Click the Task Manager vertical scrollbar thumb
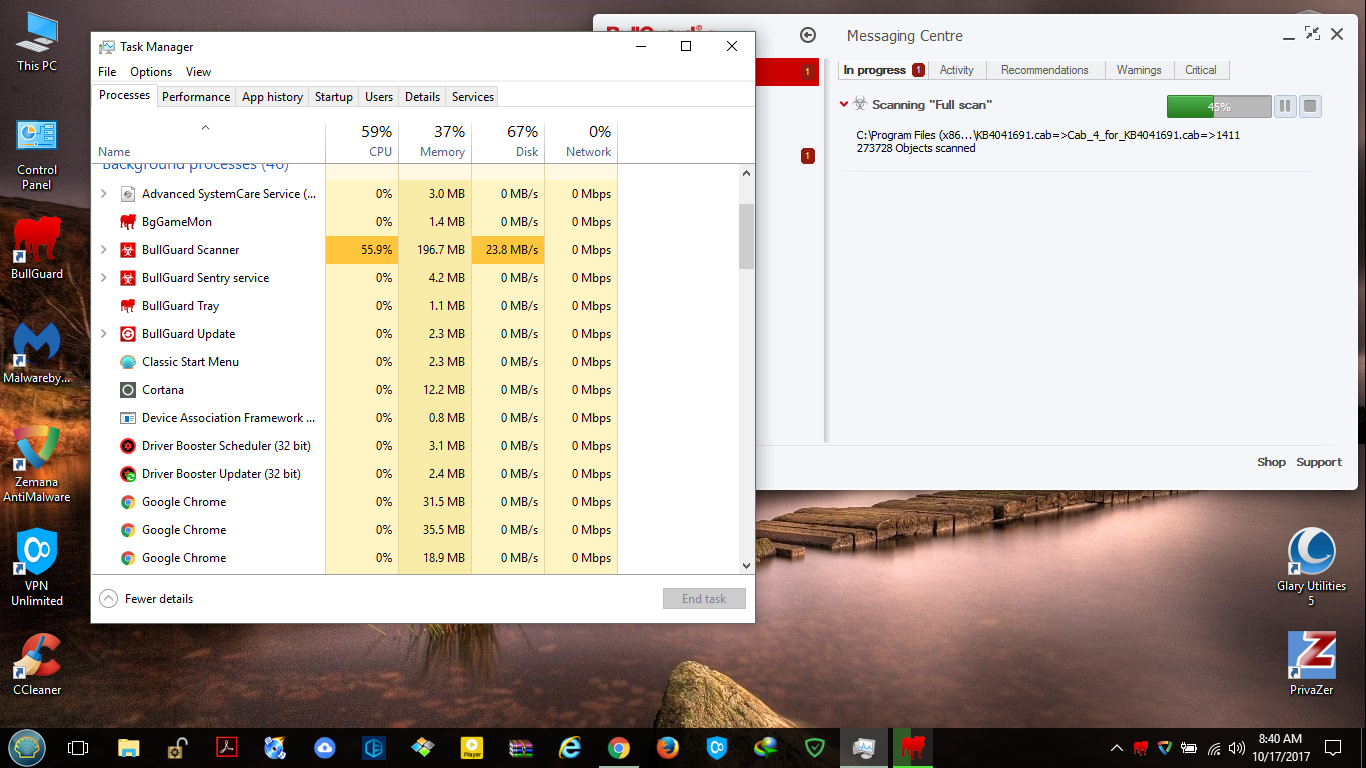 [x=746, y=237]
